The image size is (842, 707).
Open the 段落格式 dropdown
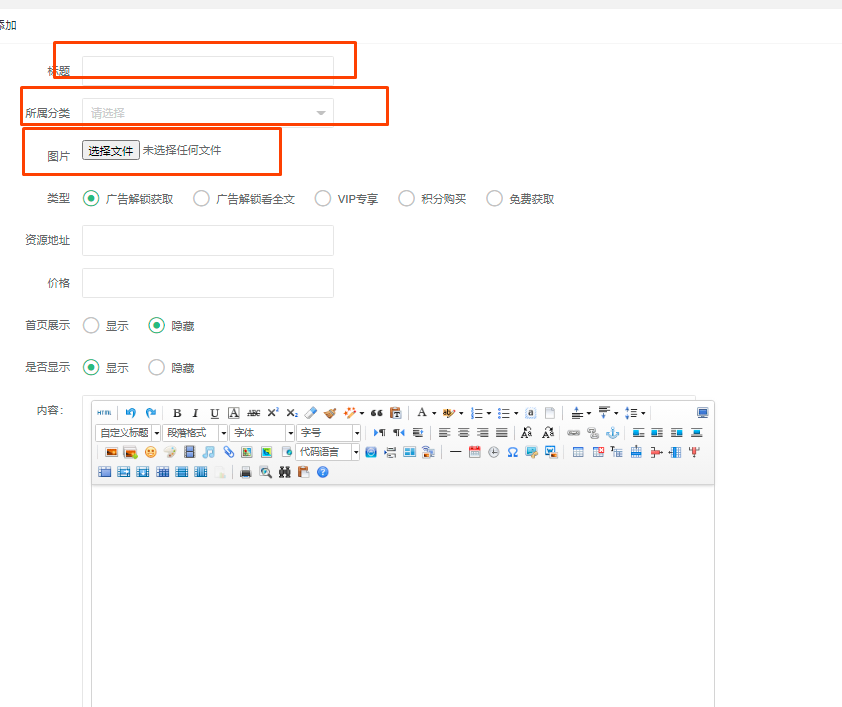pos(195,433)
